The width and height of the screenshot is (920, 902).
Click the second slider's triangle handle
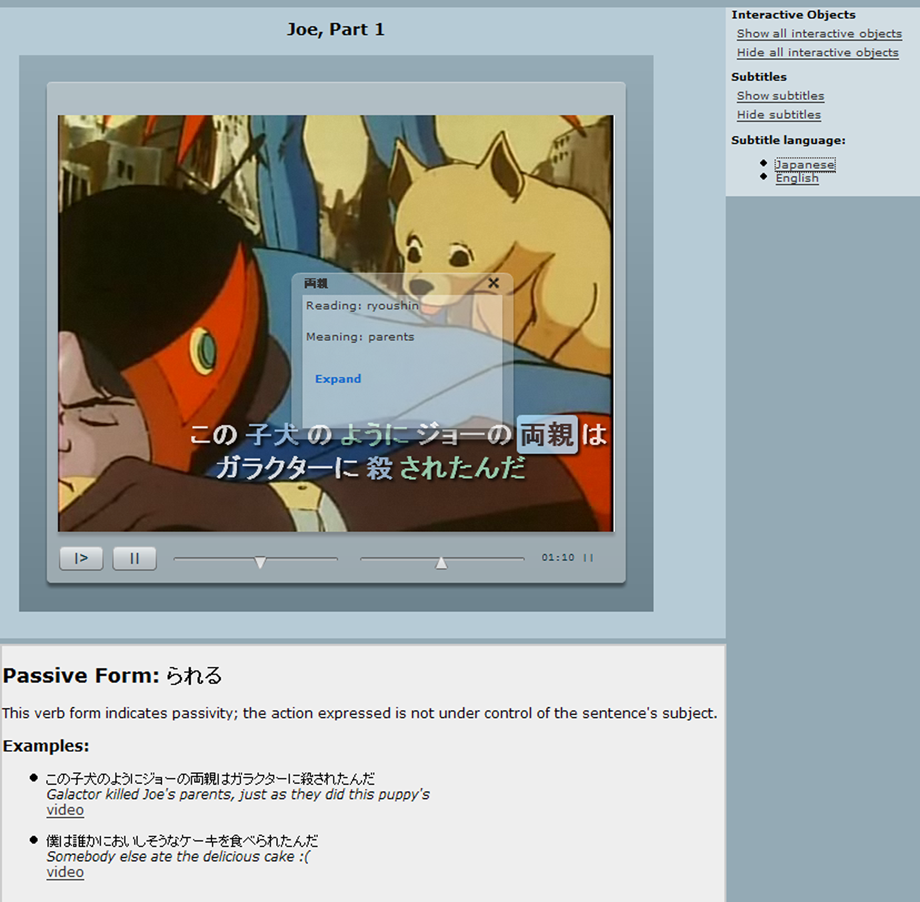pos(441,562)
